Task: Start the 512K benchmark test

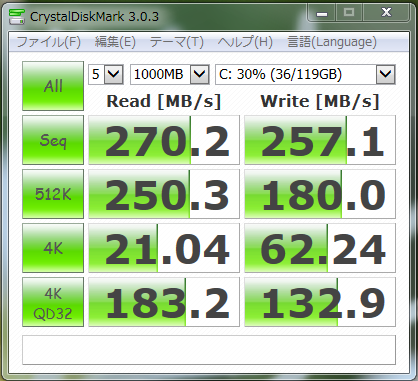Action: pyautogui.click(x=53, y=194)
